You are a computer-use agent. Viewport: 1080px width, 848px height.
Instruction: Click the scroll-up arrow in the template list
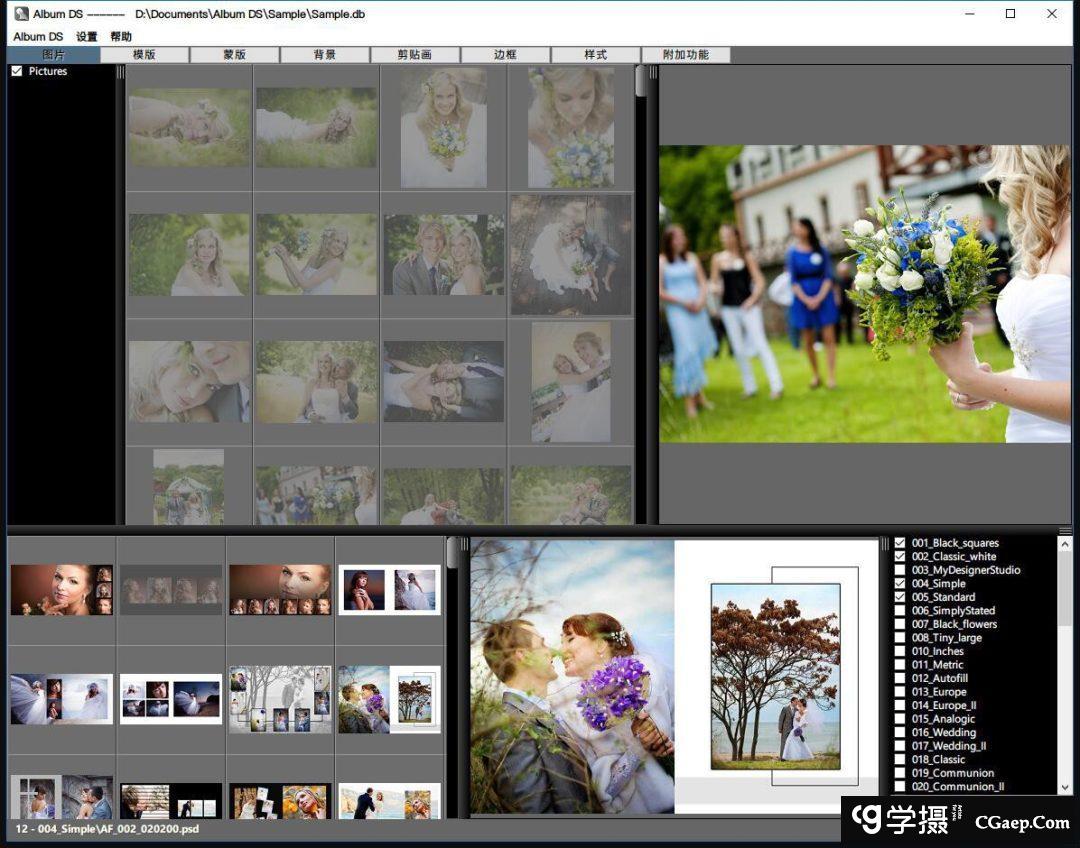click(1065, 543)
